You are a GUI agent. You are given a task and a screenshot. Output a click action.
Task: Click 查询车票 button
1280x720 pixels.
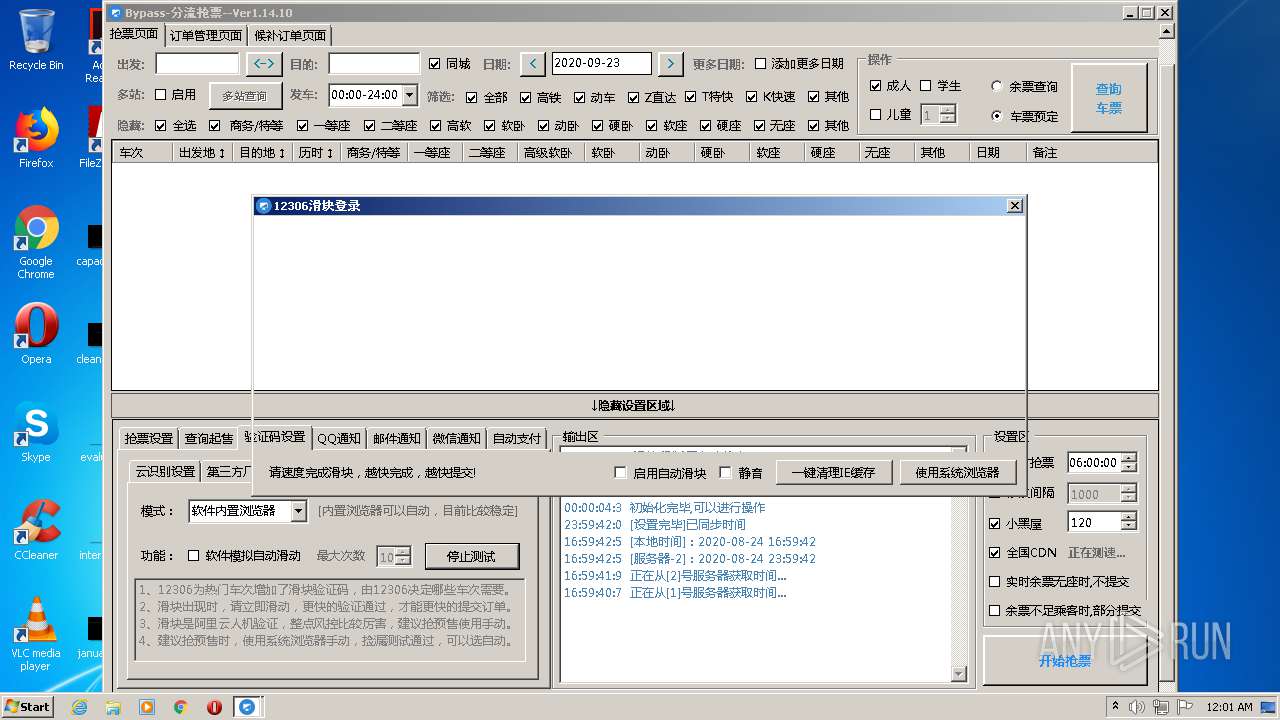(x=1108, y=98)
